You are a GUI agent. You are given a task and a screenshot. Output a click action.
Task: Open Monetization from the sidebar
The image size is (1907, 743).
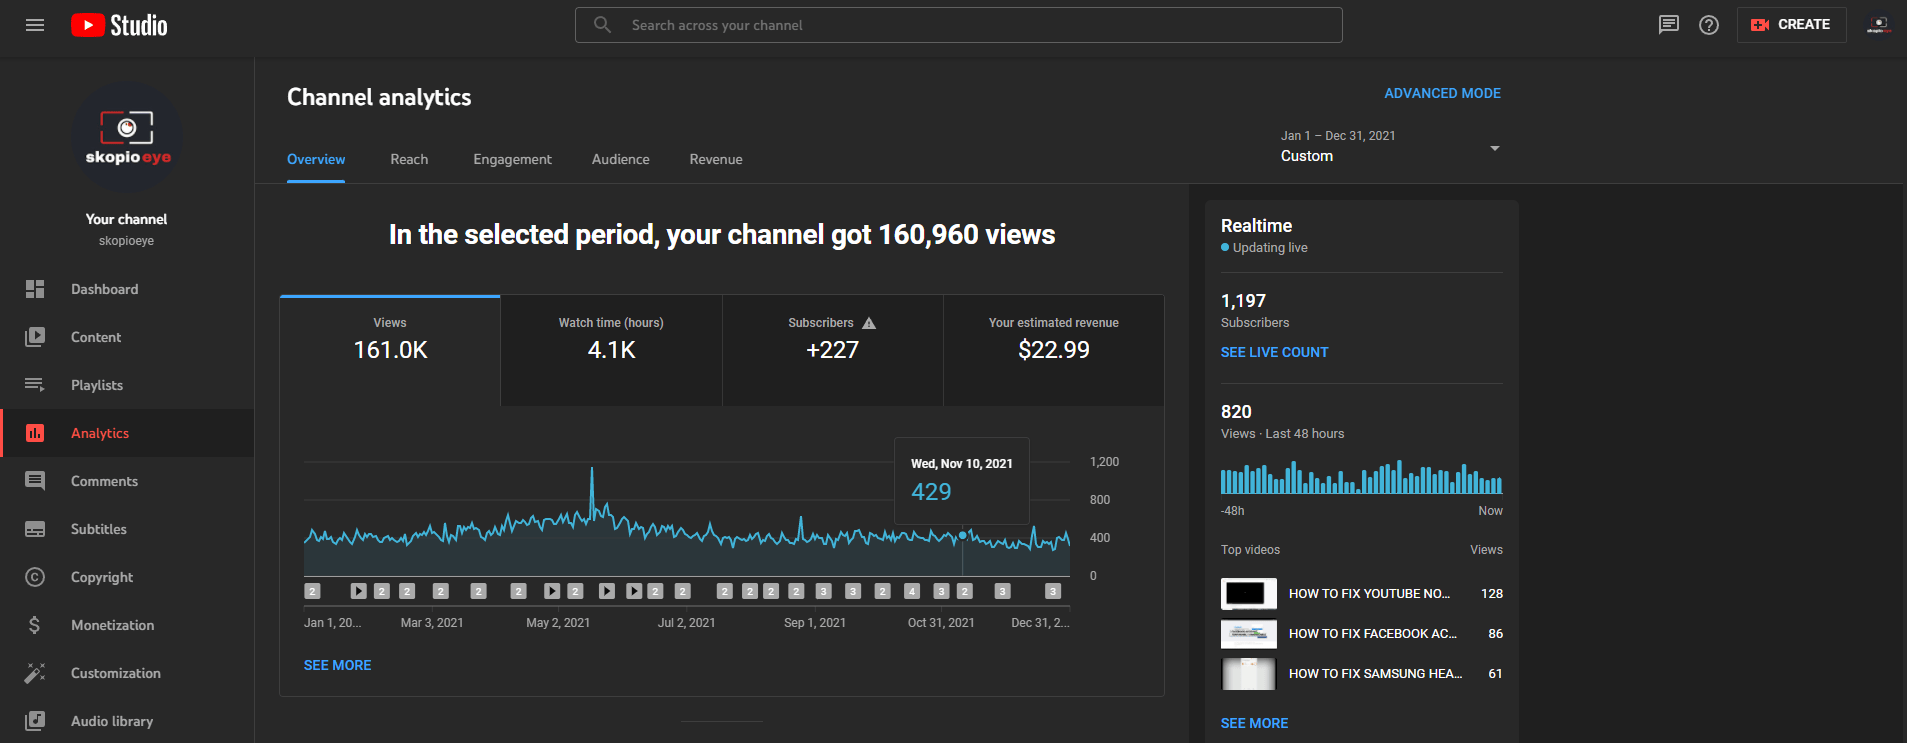pos(112,625)
